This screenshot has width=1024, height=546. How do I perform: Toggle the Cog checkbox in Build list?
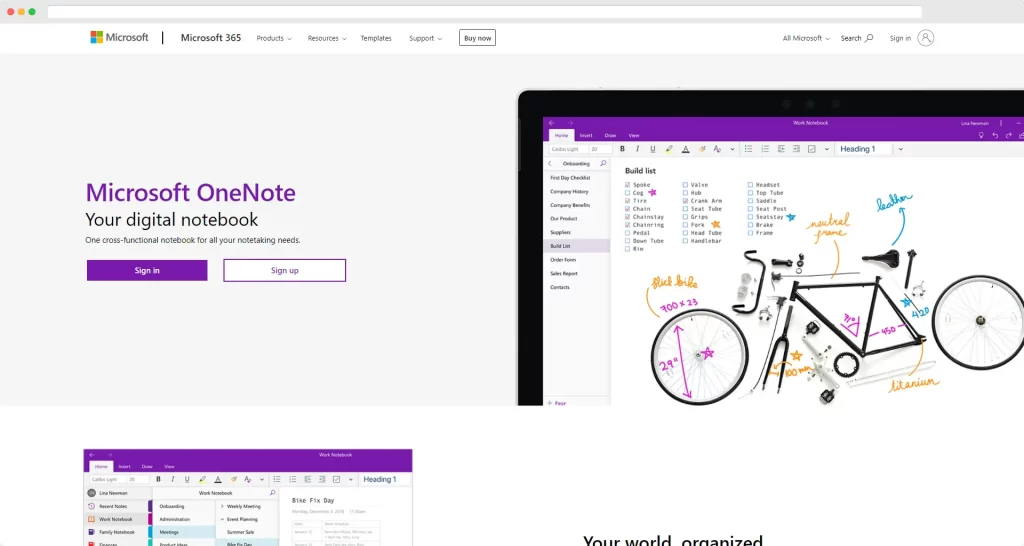(628, 193)
